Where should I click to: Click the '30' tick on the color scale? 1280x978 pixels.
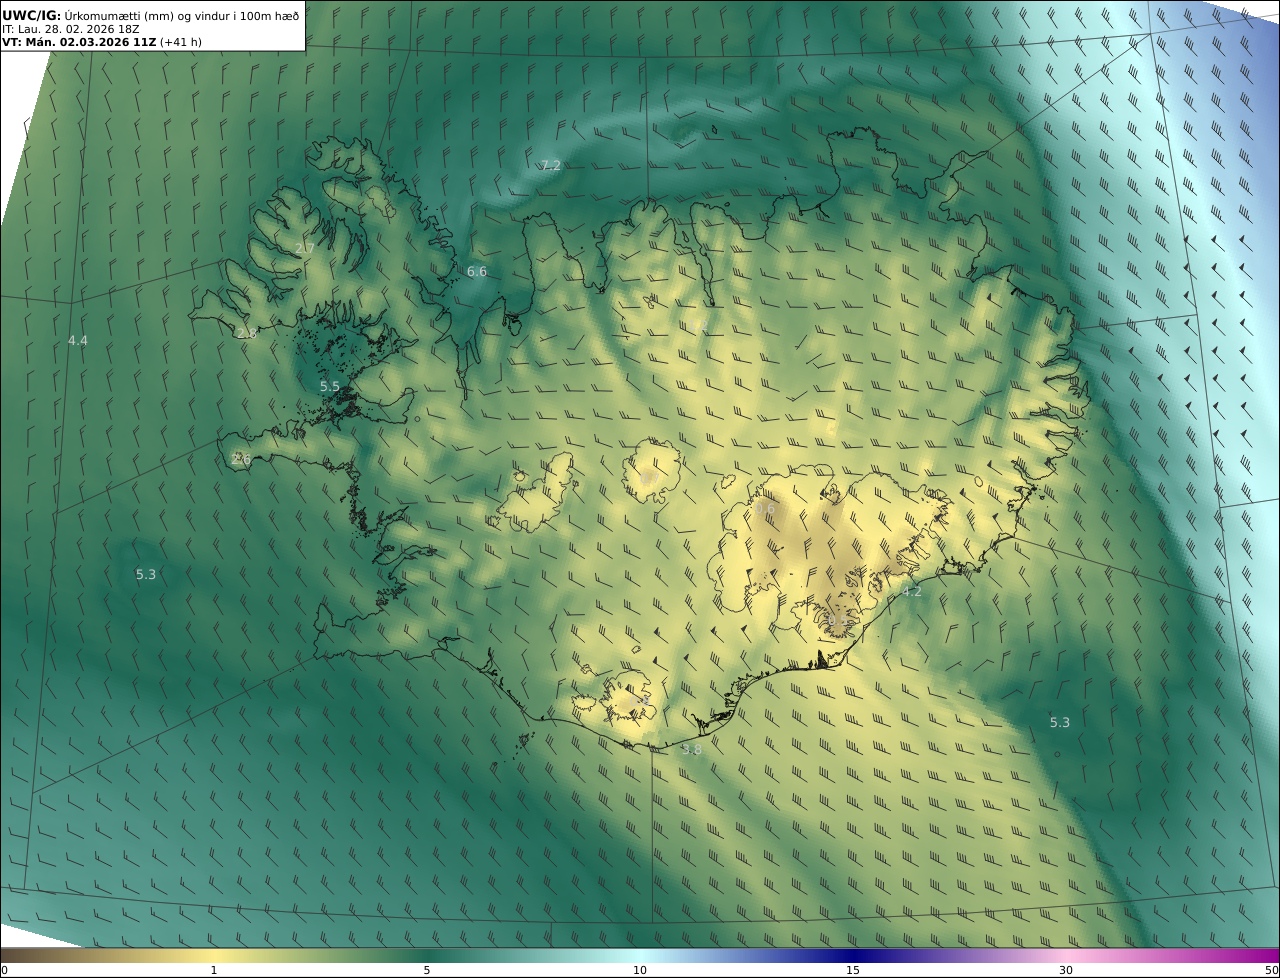point(1066,970)
